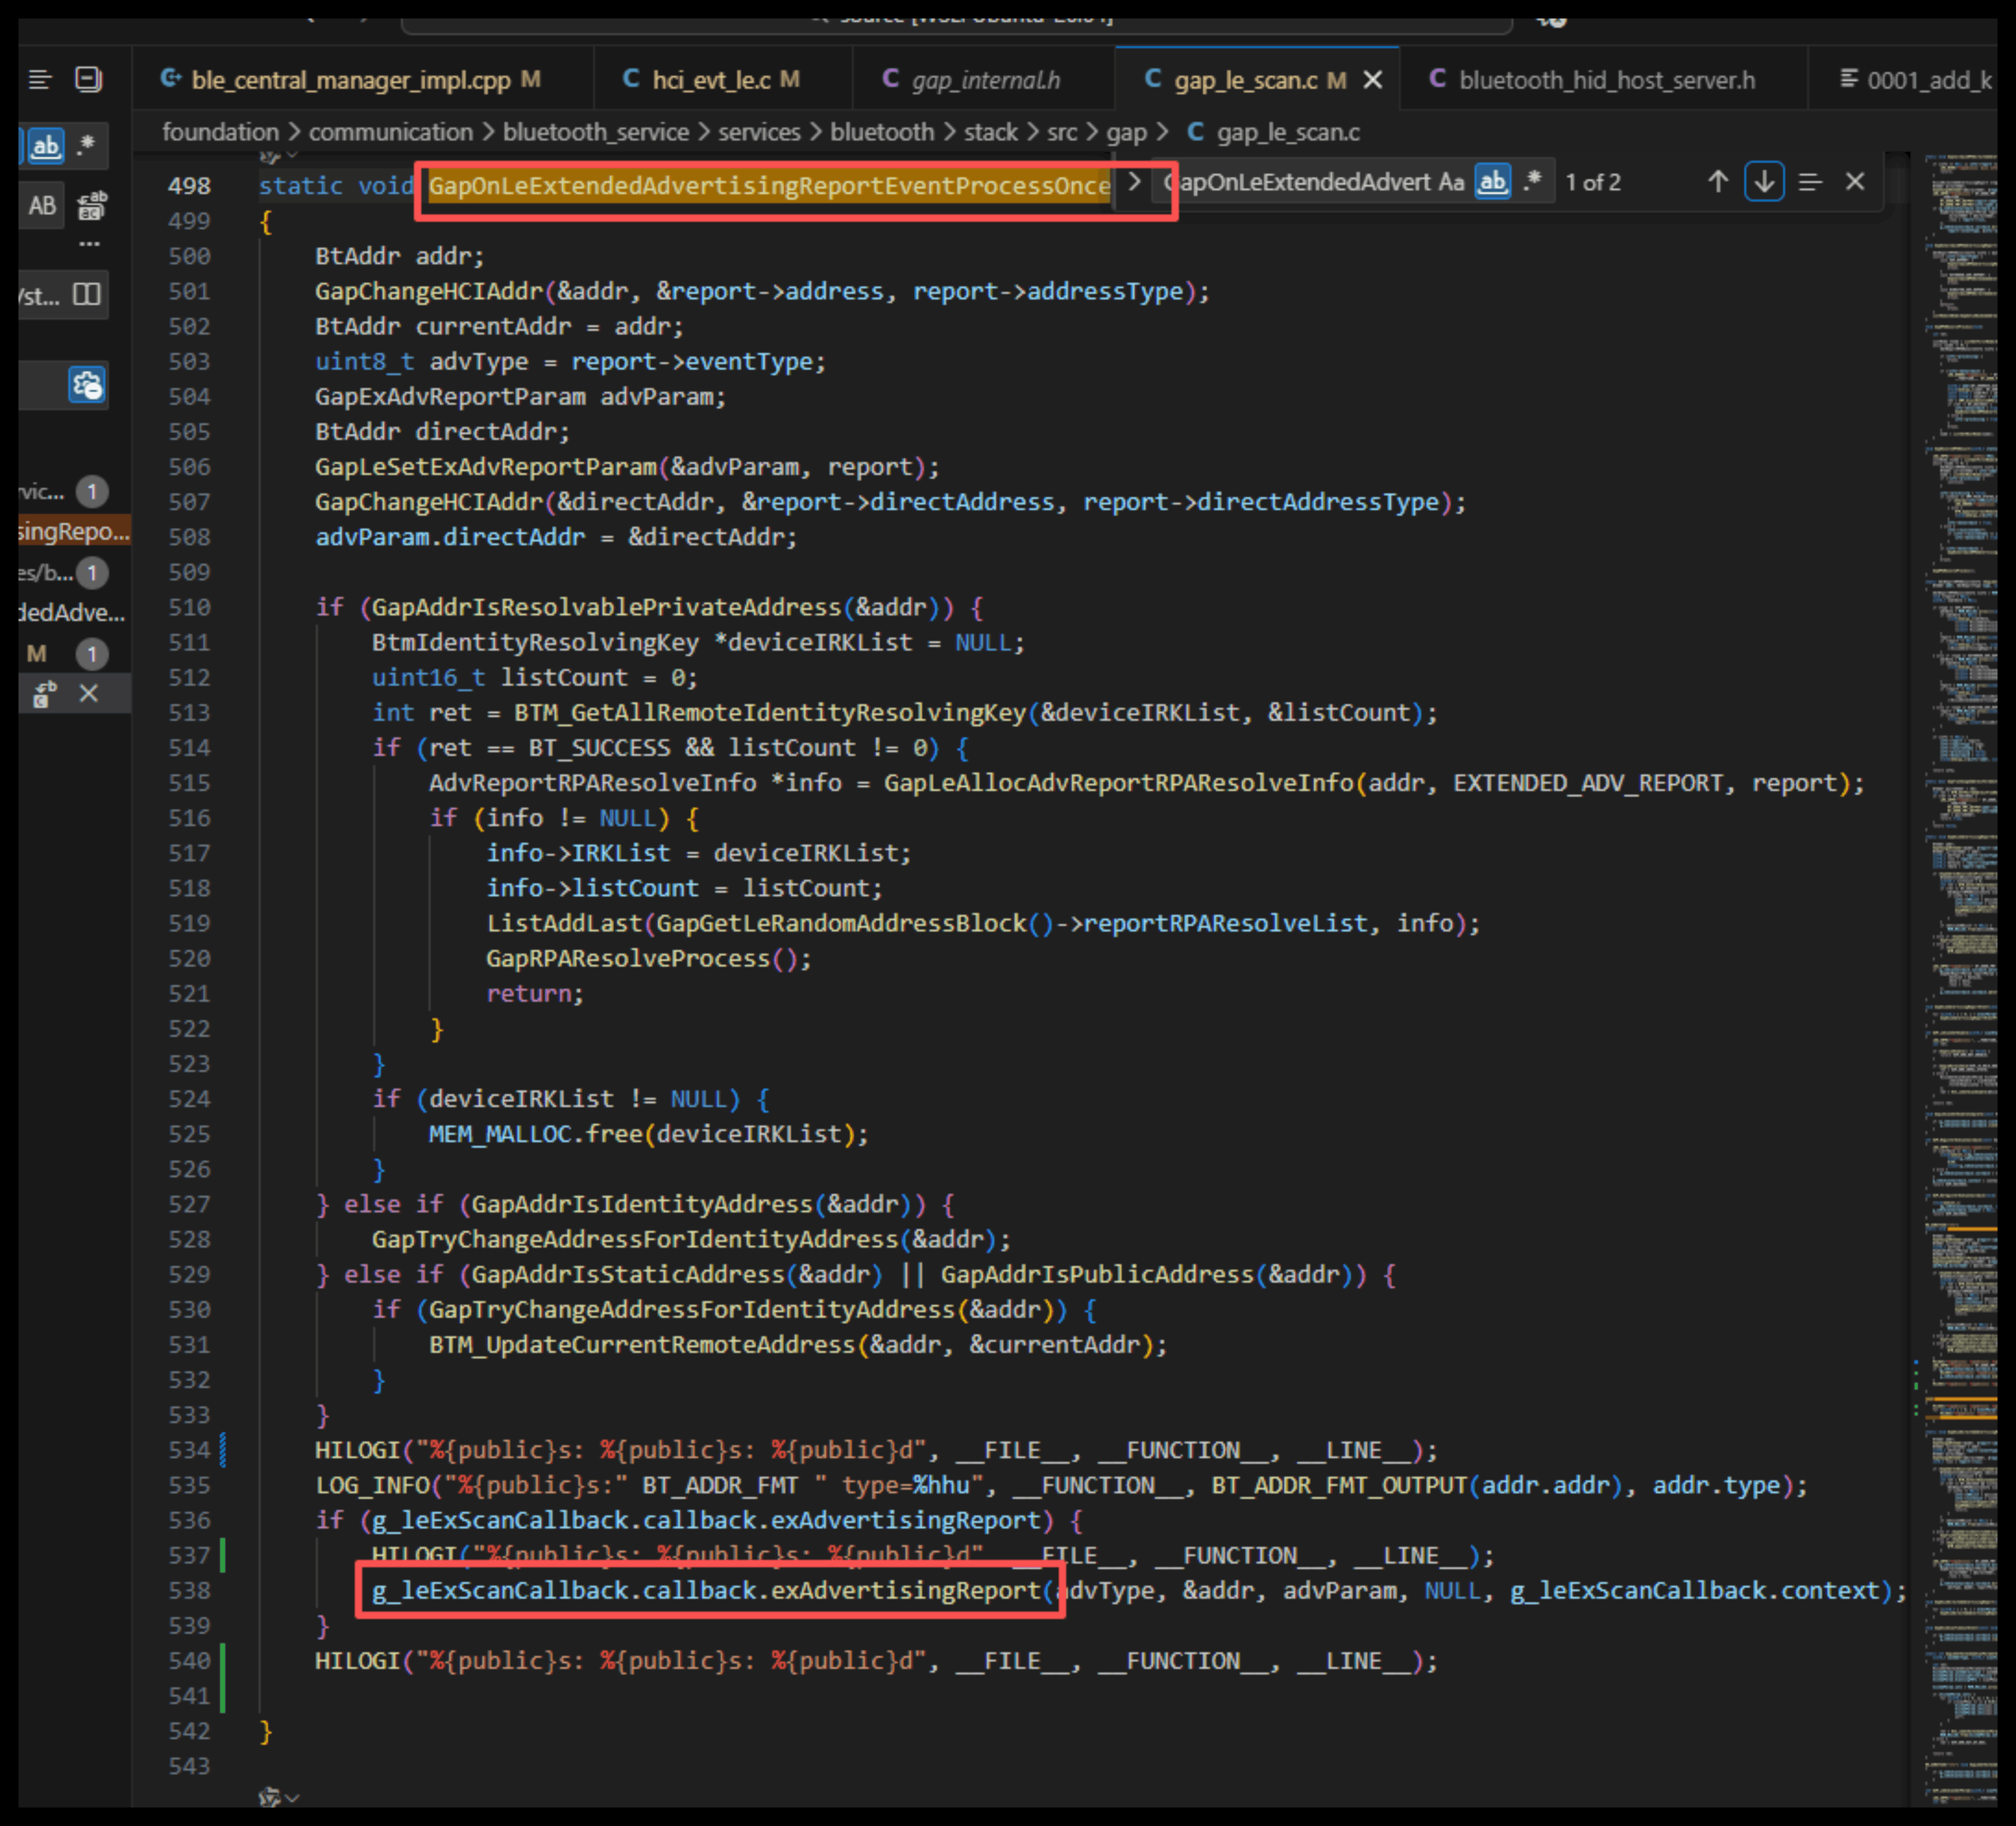2016x1826 pixels.
Task: Expand the replace row in find widget
Action: (1134, 182)
